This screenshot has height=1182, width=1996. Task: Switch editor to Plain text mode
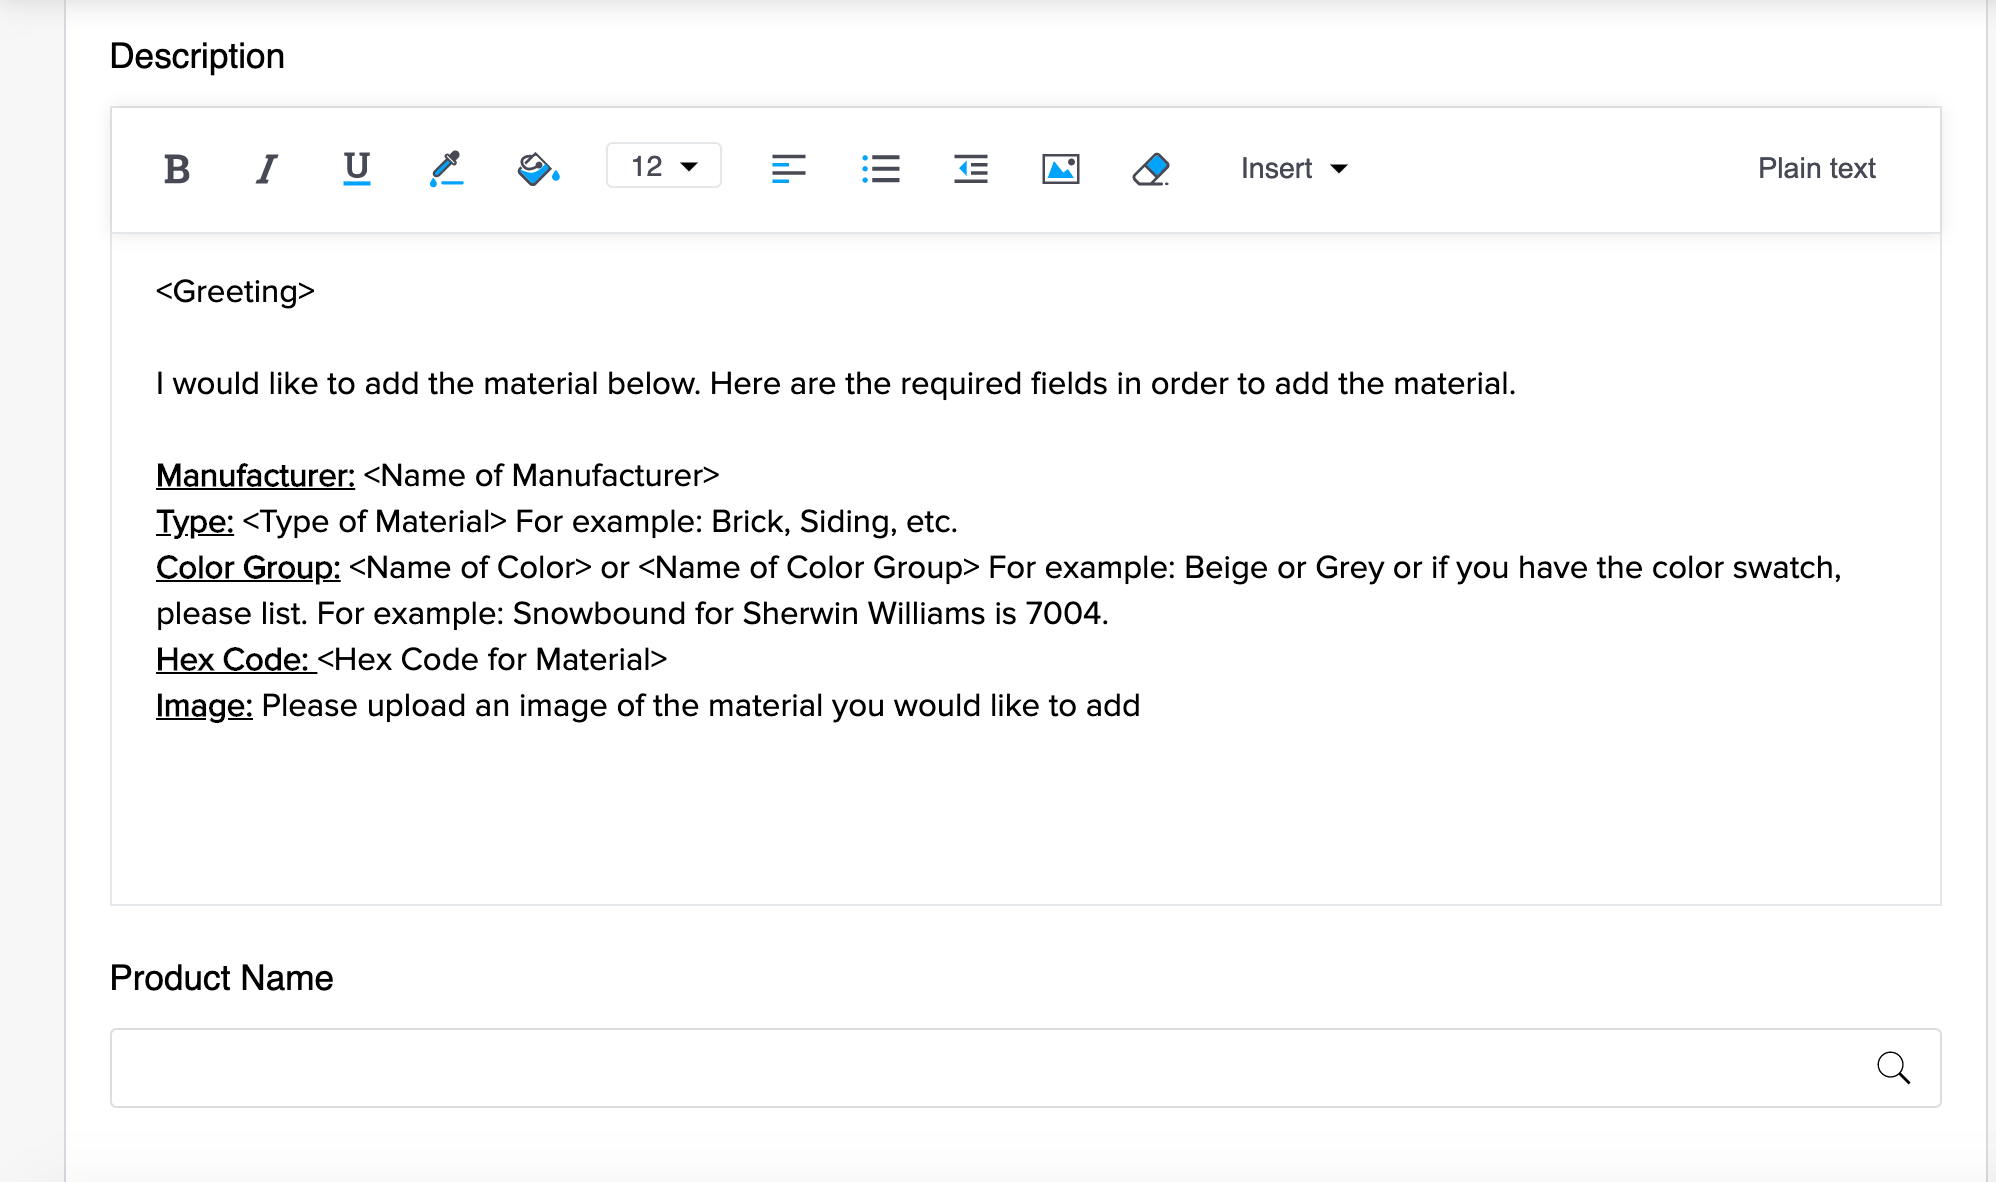tap(1816, 168)
